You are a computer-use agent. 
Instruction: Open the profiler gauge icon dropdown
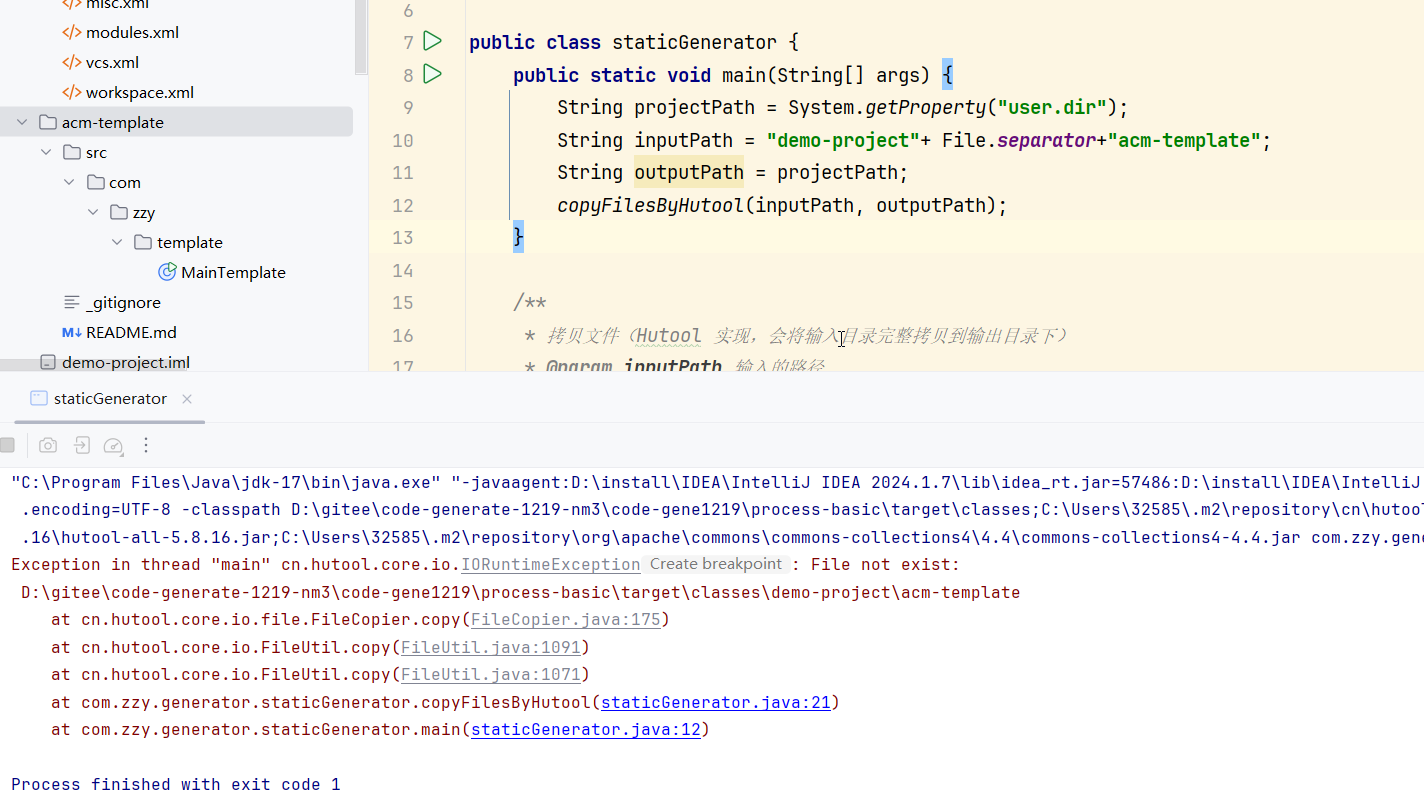tap(114, 445)
